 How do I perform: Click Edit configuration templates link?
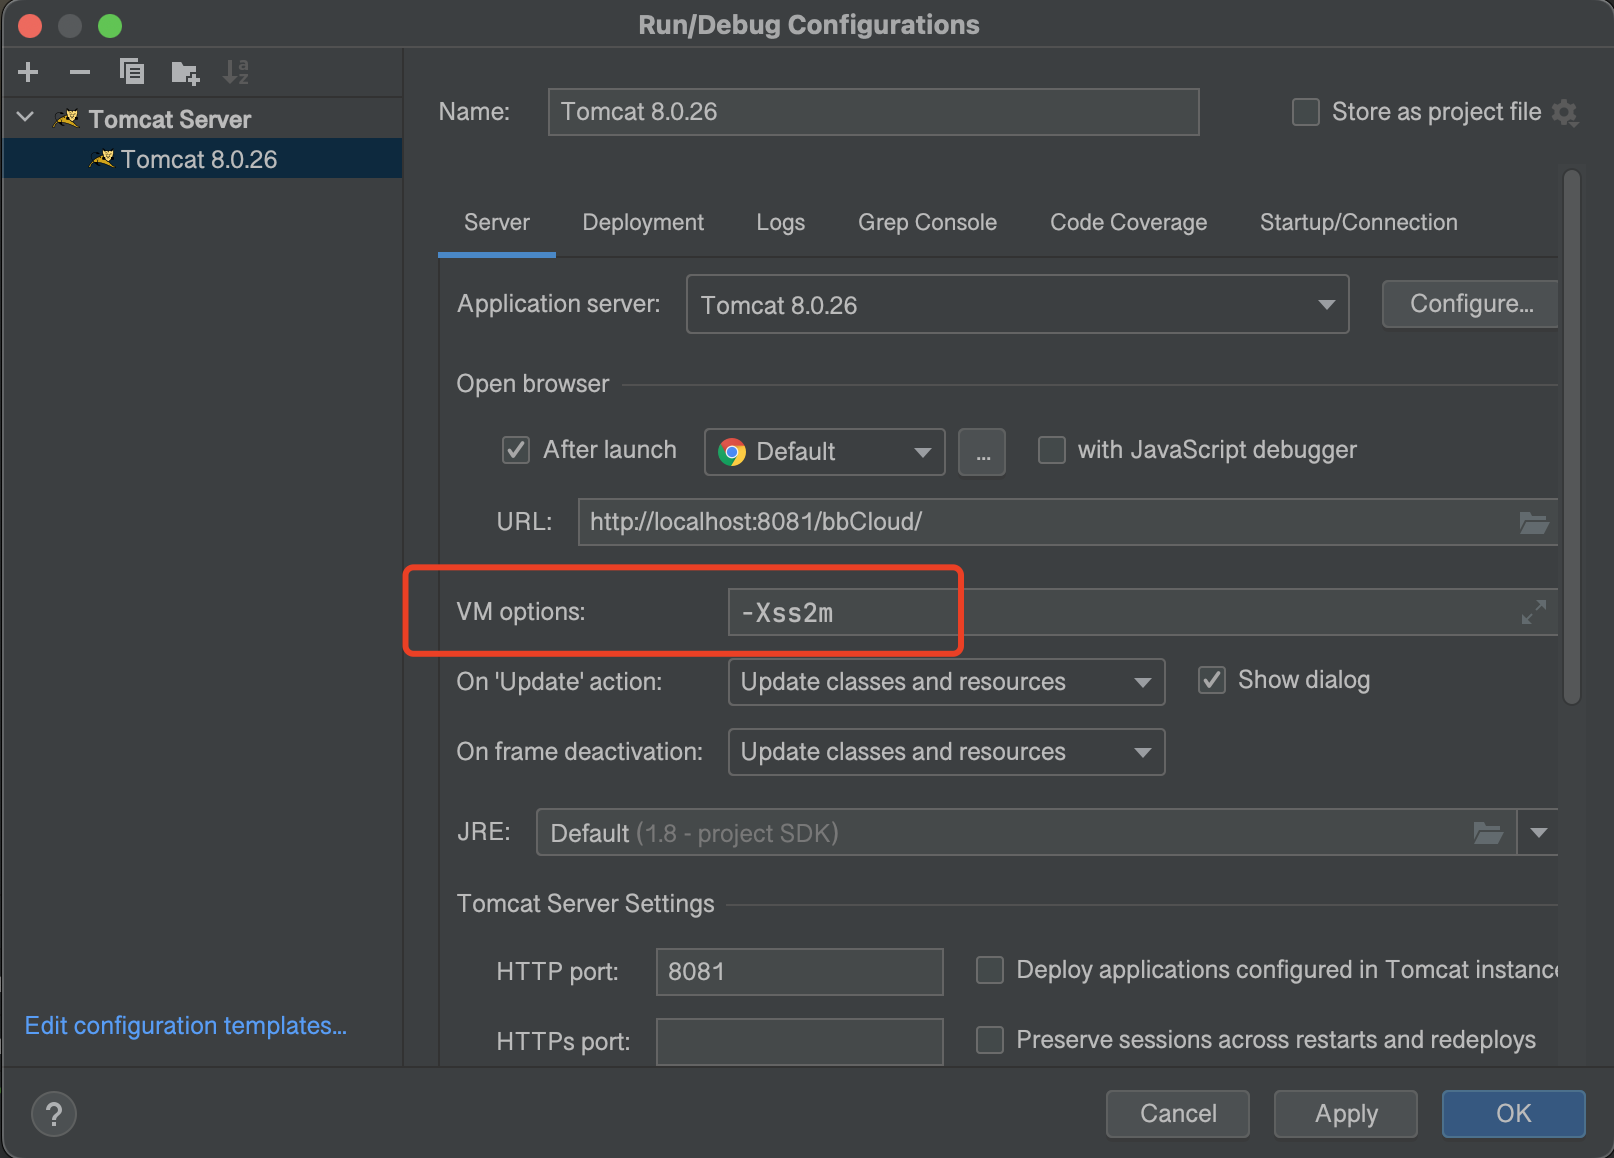click(x=185, y=1025)
